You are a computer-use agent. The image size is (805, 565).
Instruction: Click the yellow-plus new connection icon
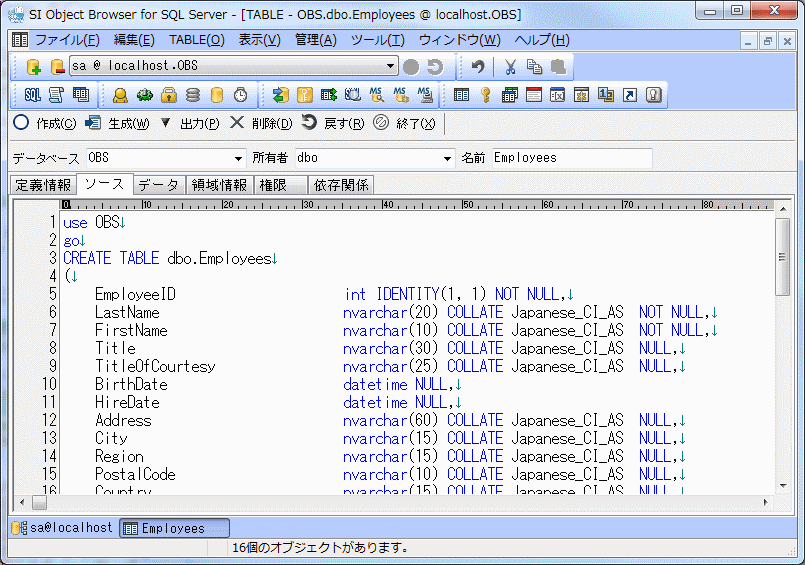[x=33, y=67]
